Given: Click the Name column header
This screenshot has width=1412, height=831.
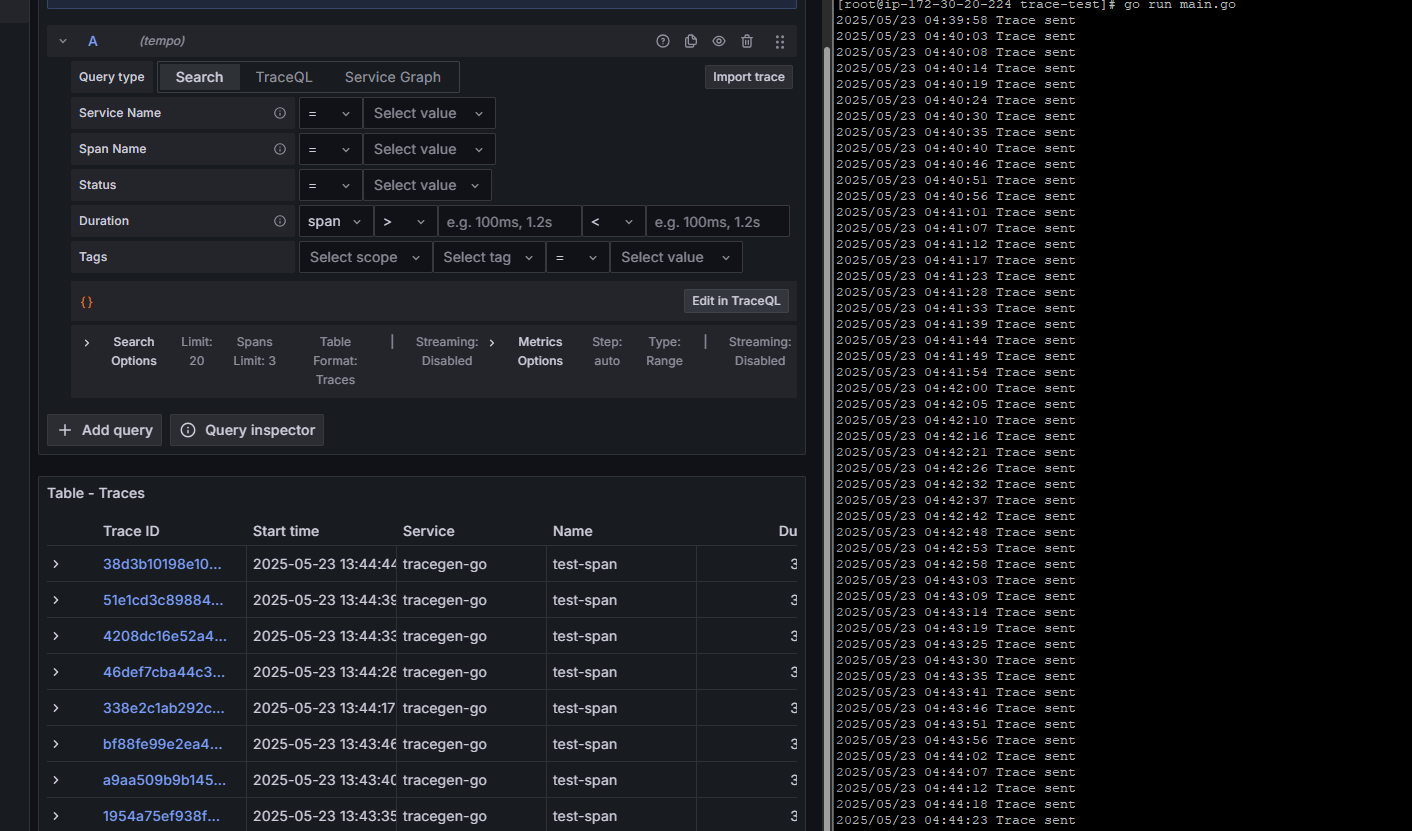Looking at the screenshot, I should point(573,531).
